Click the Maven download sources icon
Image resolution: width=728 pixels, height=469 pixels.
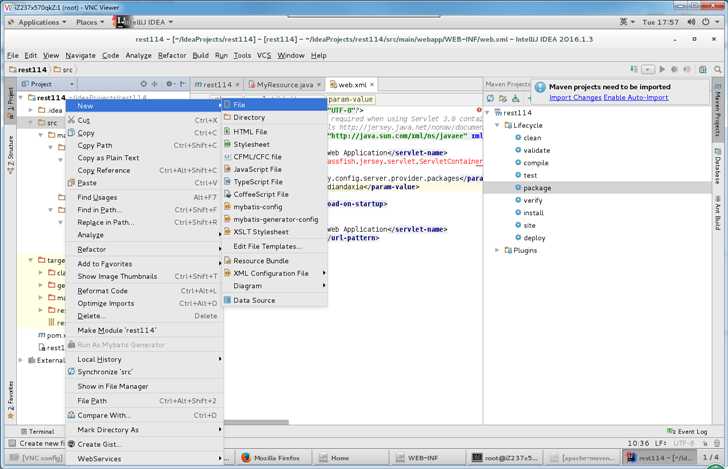(x=515, y=98)
